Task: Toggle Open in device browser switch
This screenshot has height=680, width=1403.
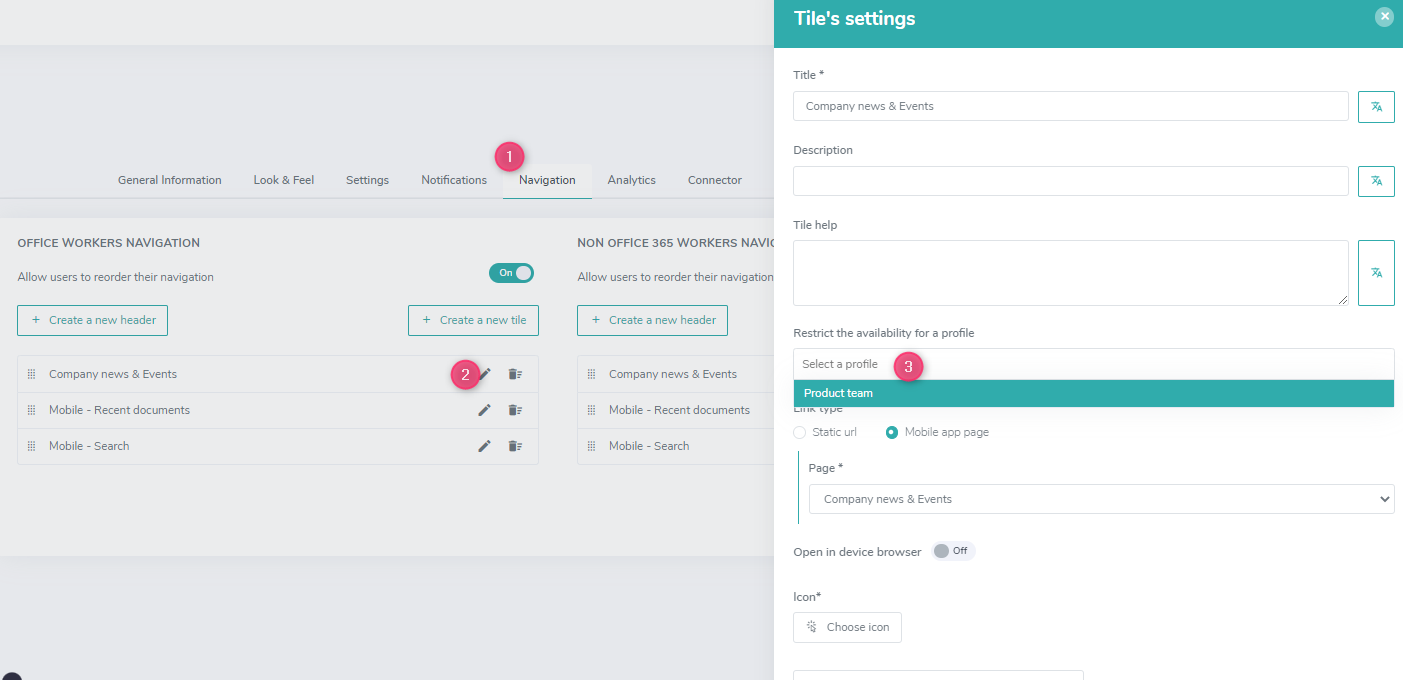Action: point(953,551)
